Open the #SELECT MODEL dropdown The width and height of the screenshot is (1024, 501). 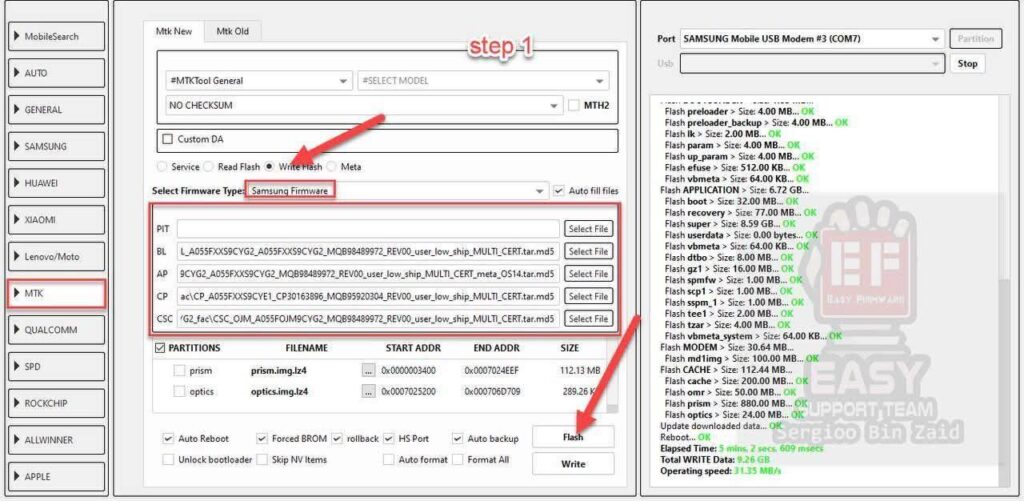[482, 81]
